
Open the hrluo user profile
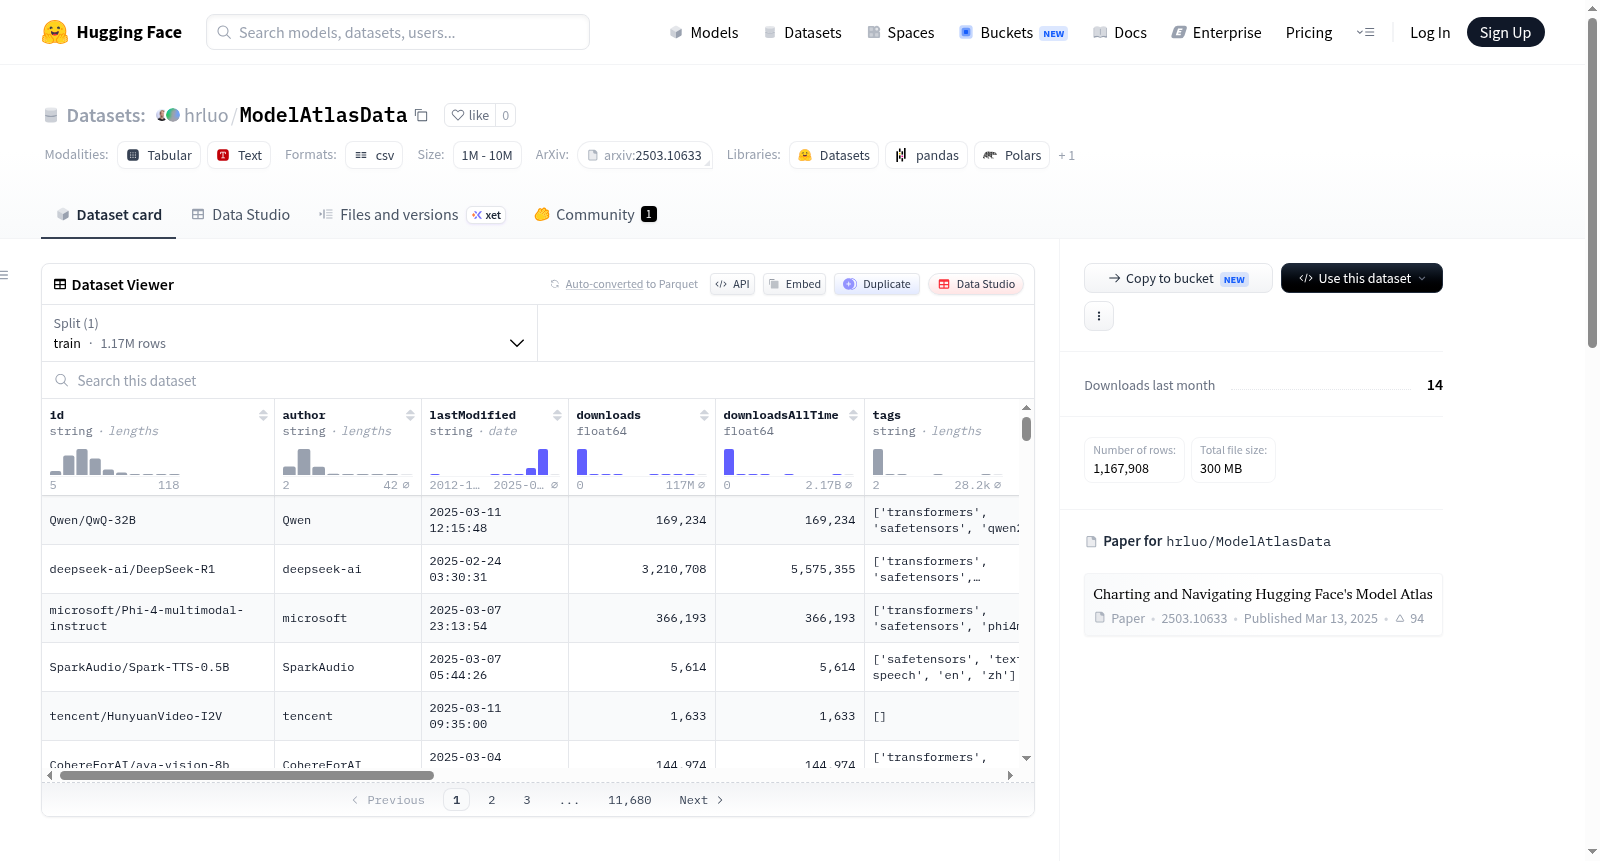206,115
